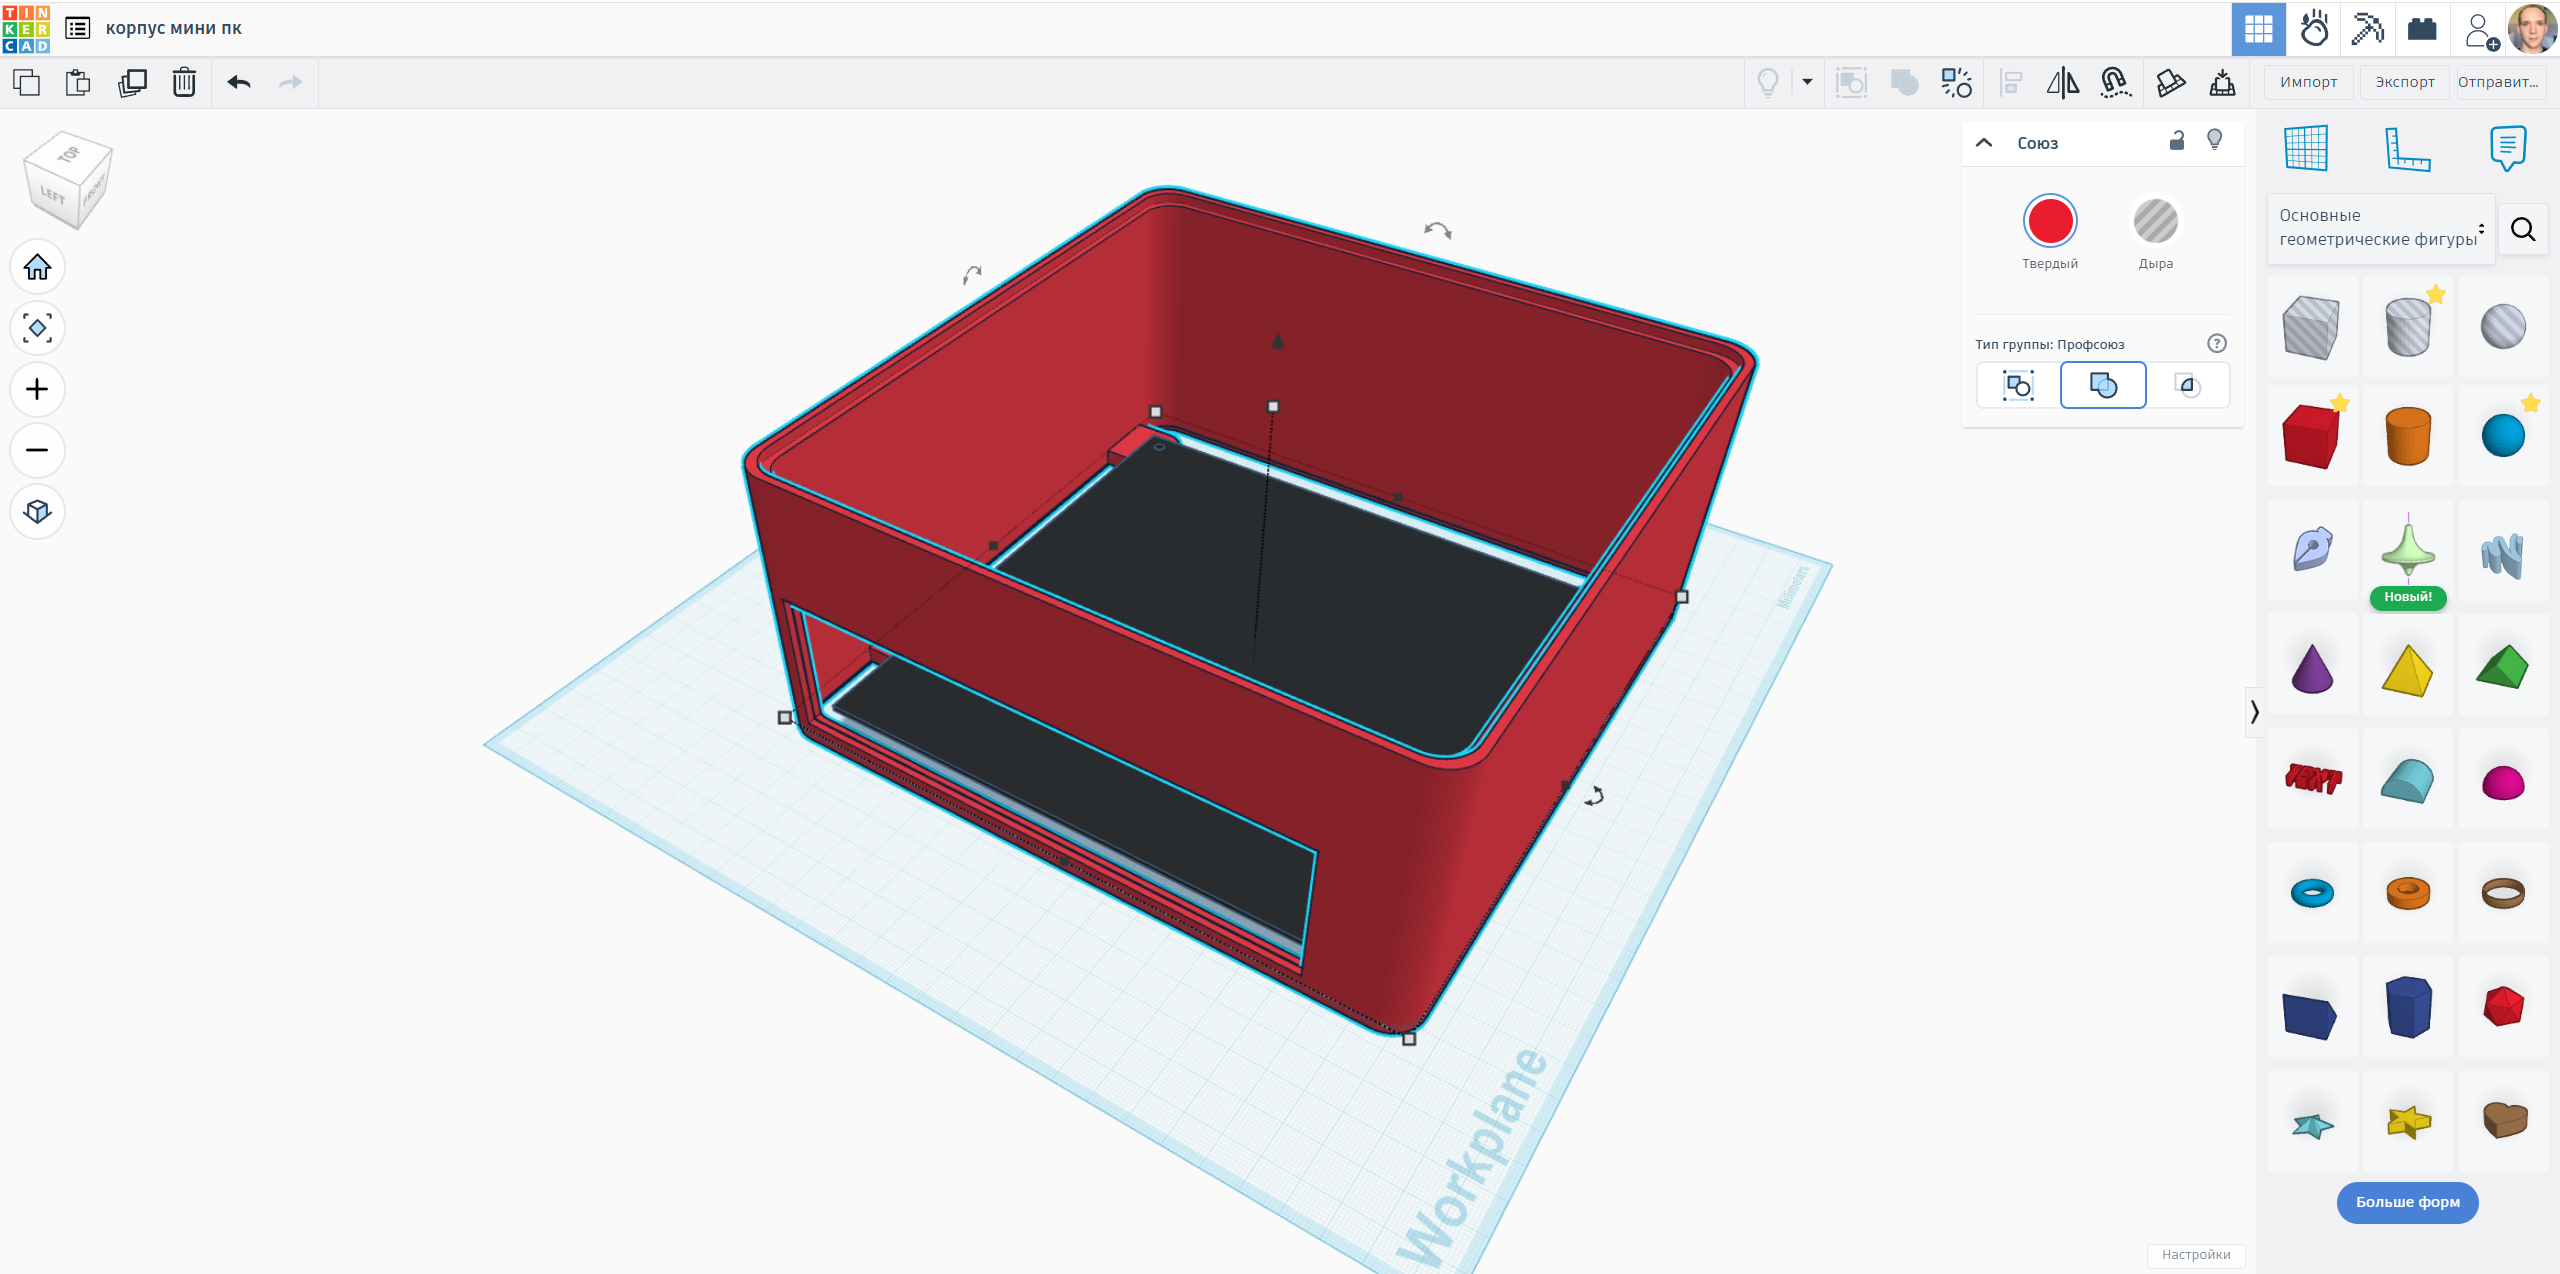Open the Импорт menu
Viewport: 2560px width, 1274px height.
[x=2308, y=82]
